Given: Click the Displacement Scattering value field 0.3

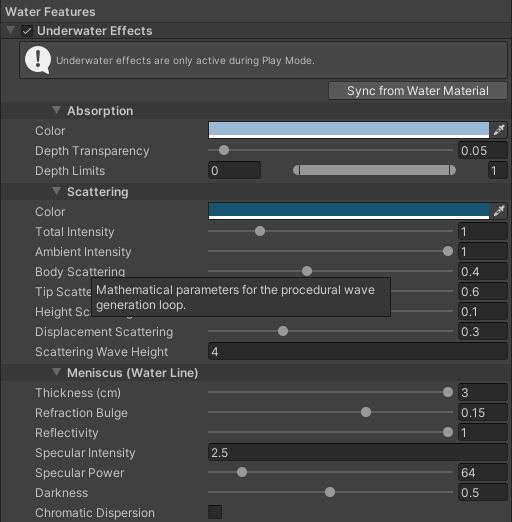Looking at the screenshot, I should (x=483, y=331).
